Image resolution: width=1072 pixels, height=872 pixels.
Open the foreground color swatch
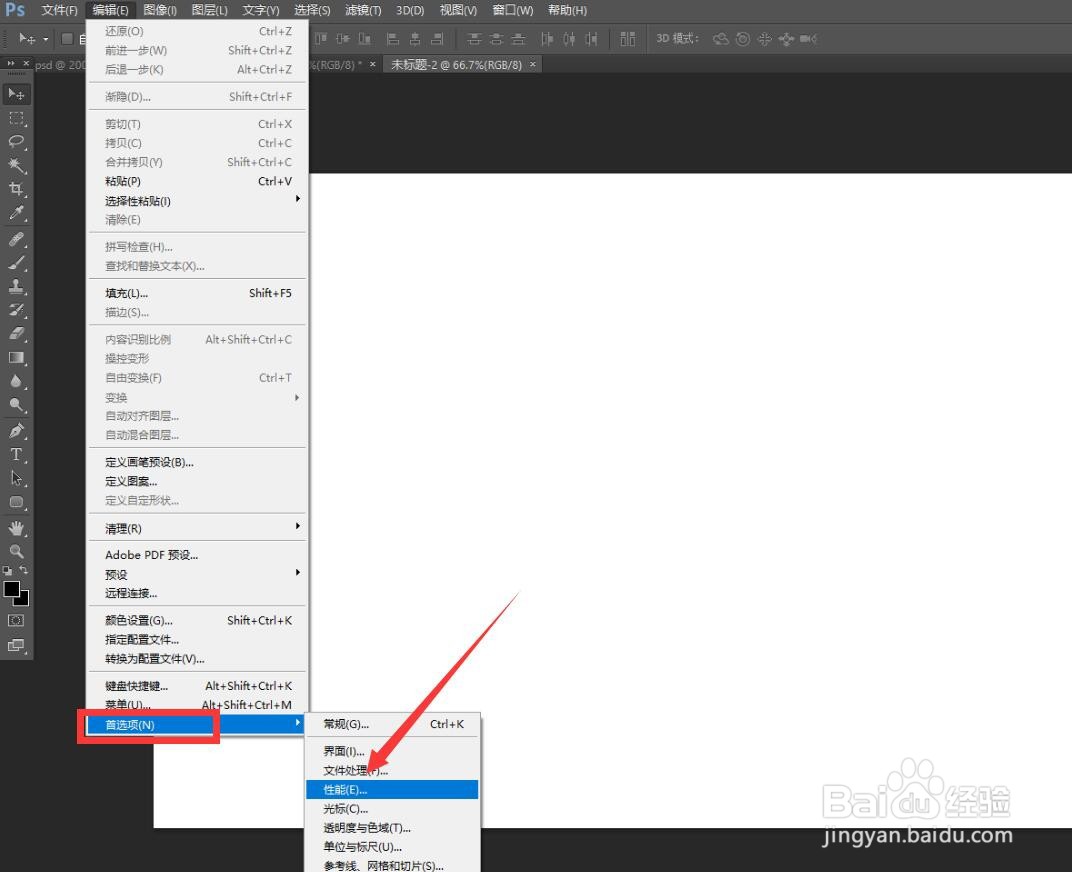tap(12, 589)
